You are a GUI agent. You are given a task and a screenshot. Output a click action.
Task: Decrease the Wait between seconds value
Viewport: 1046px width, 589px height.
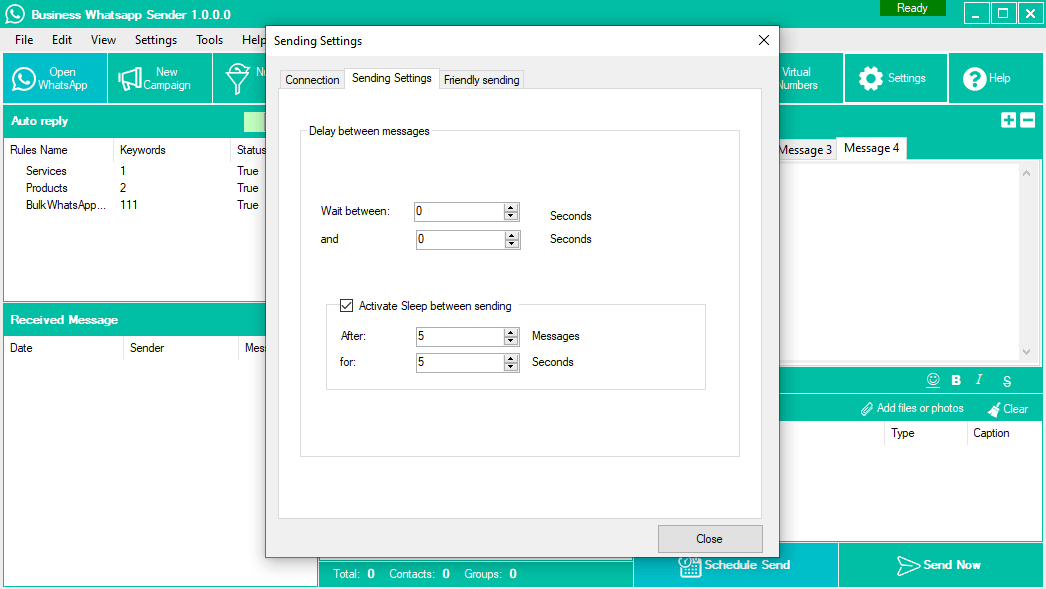coord(511,215)
